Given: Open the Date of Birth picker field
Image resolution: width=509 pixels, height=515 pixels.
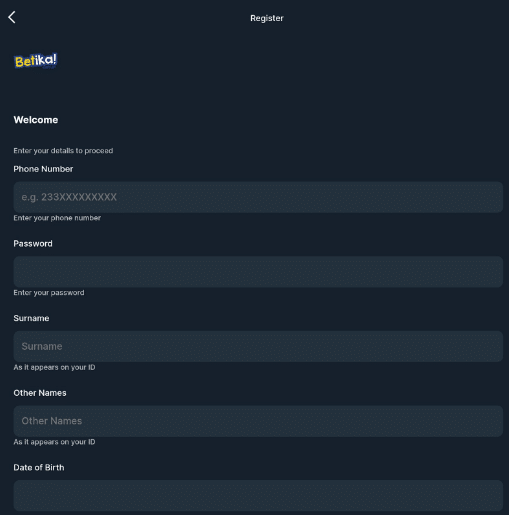Looking at the screenshot, I should (258, 496).
